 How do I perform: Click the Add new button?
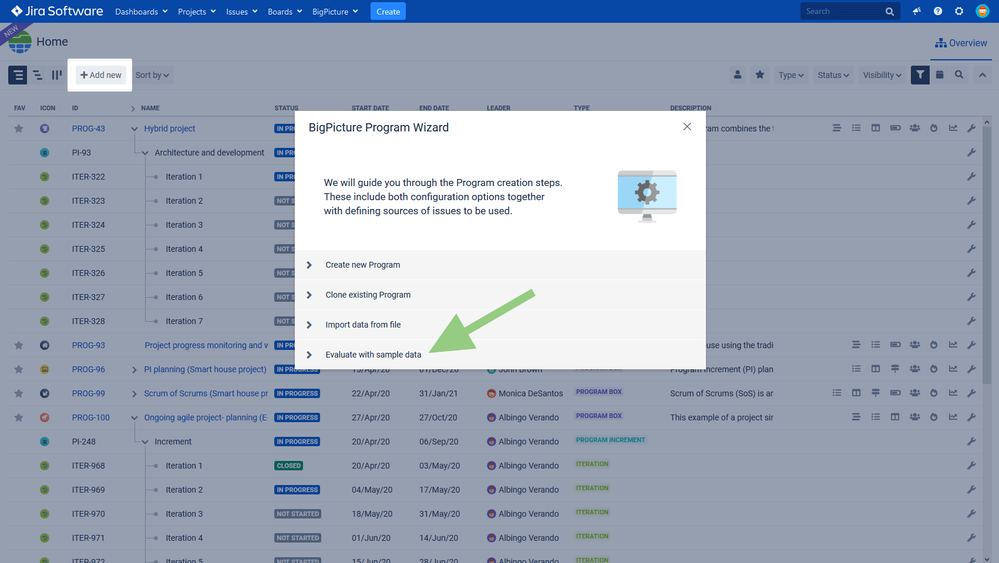click(x=101, y=75)
